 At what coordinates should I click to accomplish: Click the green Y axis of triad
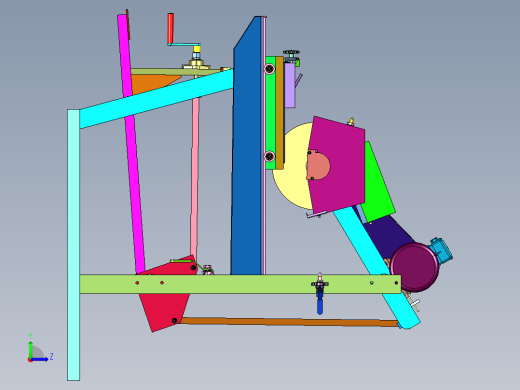tap(30, 349)
